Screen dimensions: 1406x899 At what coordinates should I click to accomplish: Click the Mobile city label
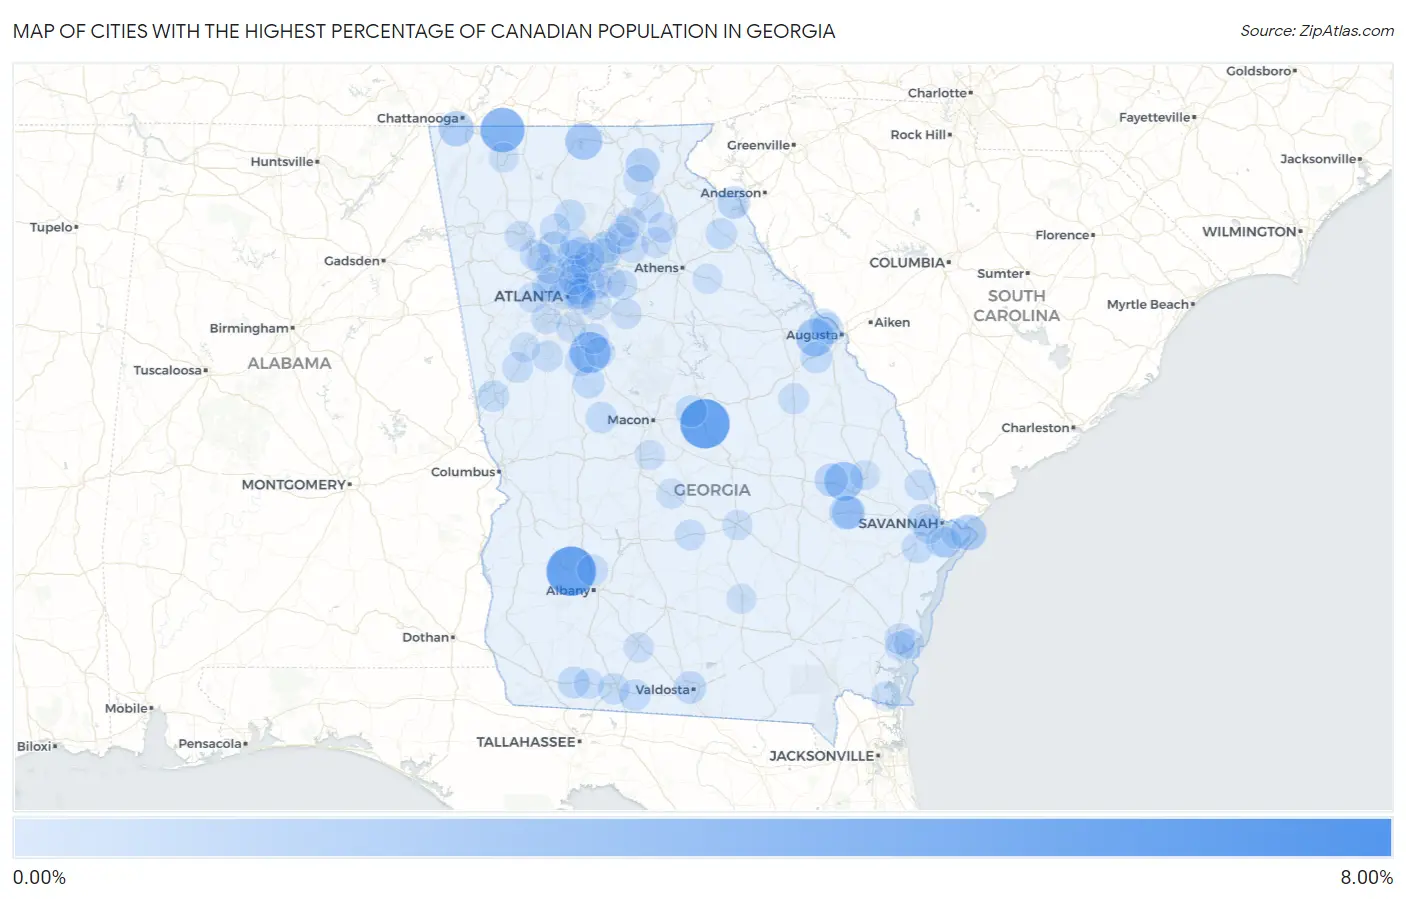click(126, 709)
